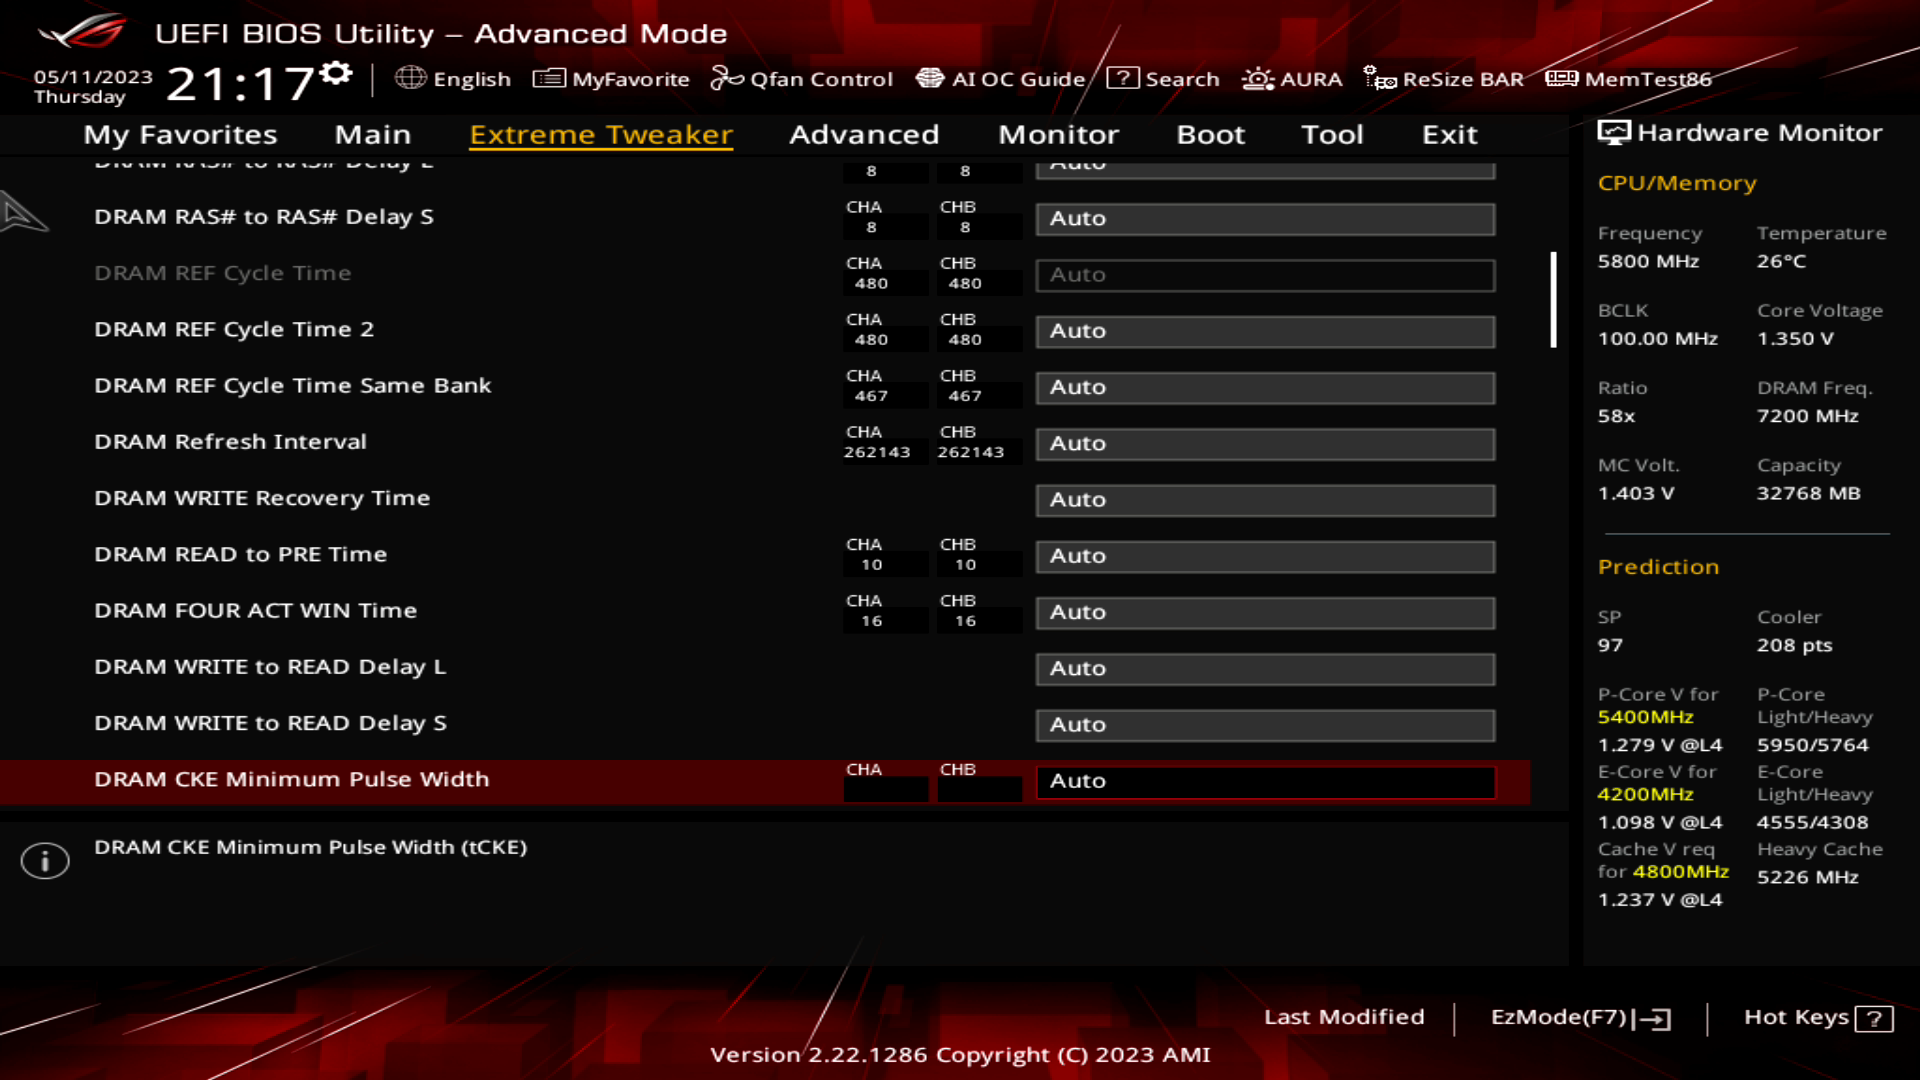Click the Search question mark icon
The width and height of the screenshot is (1920, 1080).
point(1123,78)
